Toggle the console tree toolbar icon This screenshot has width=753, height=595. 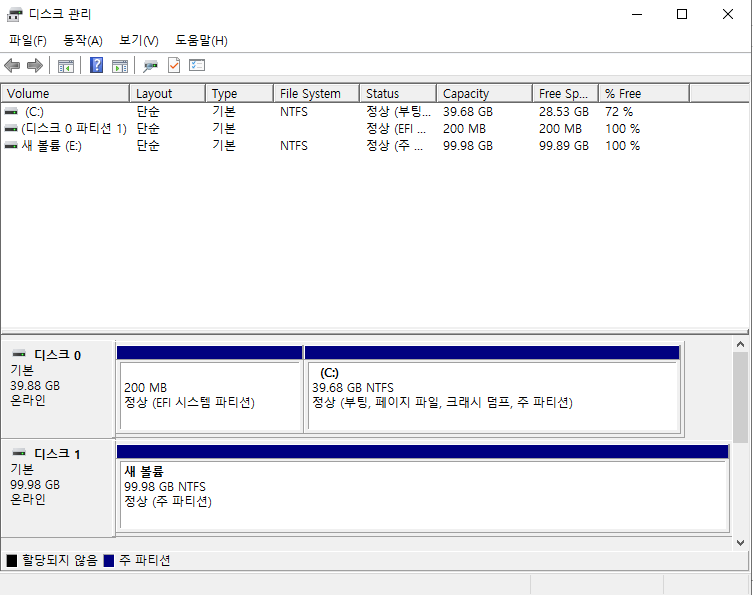[66, 66]
